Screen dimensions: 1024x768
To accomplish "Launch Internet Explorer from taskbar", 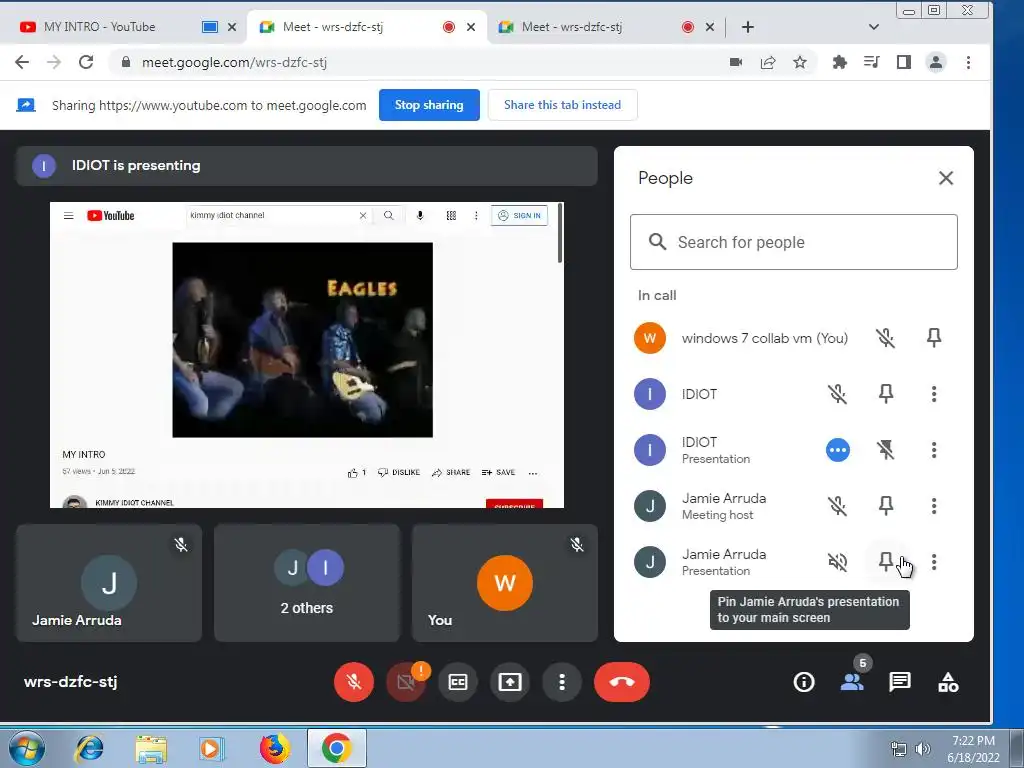I will (89, 748).
